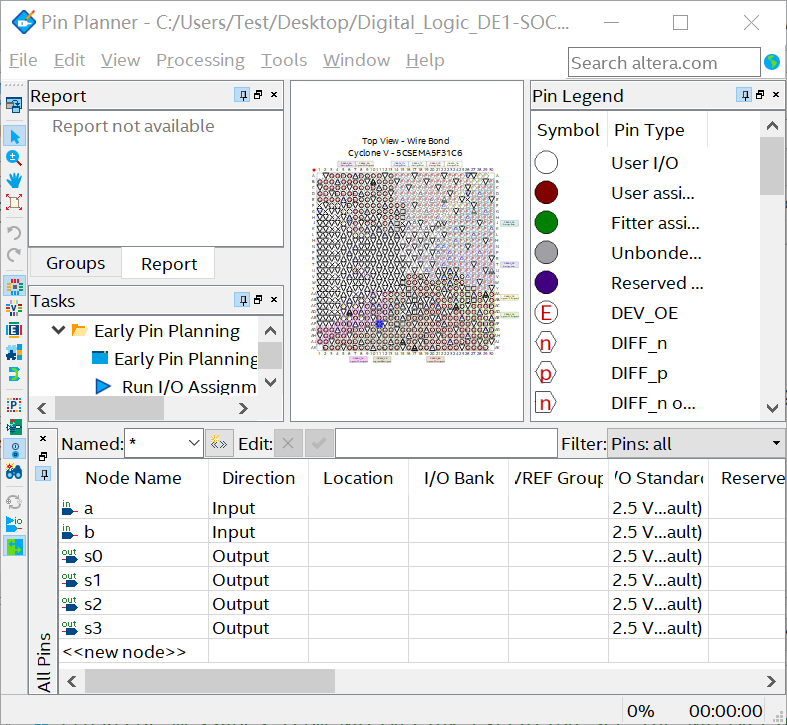
Task: Click the differential pin pair connection icon
Action: pos(14,374)
